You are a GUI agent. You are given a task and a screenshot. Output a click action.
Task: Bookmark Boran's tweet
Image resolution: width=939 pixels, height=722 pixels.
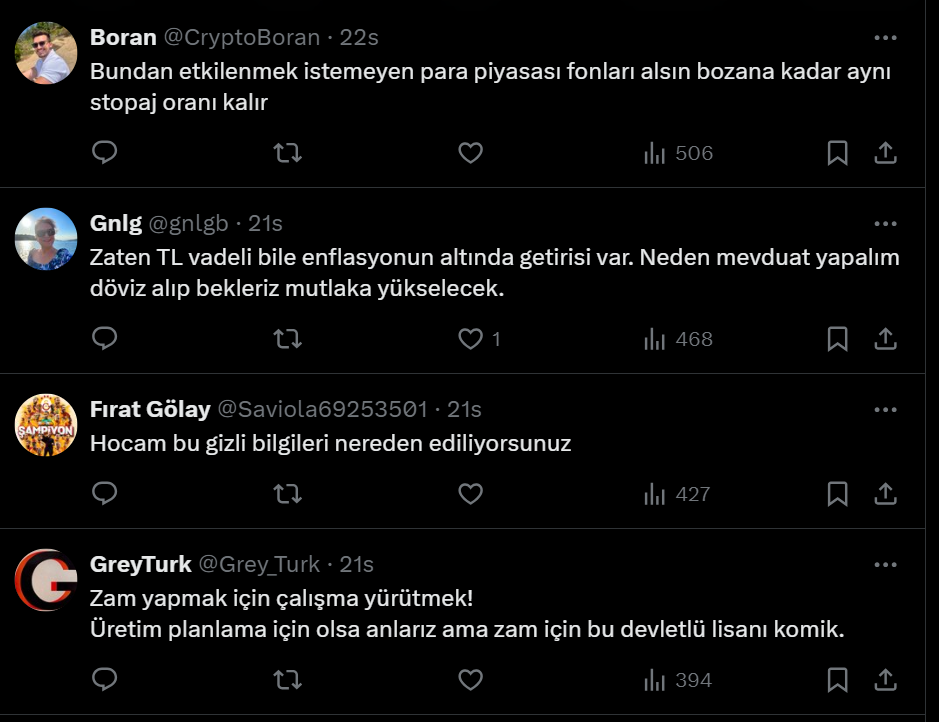click(x=838, y=153)
